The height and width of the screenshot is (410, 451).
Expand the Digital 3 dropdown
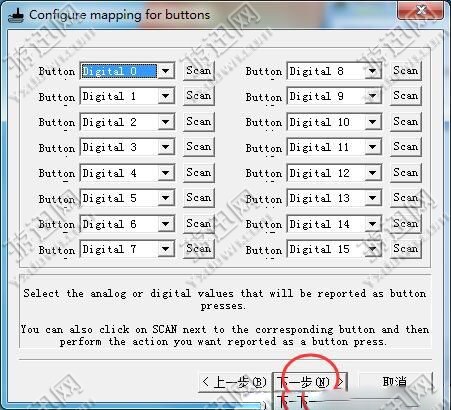[x=165, y=147]
